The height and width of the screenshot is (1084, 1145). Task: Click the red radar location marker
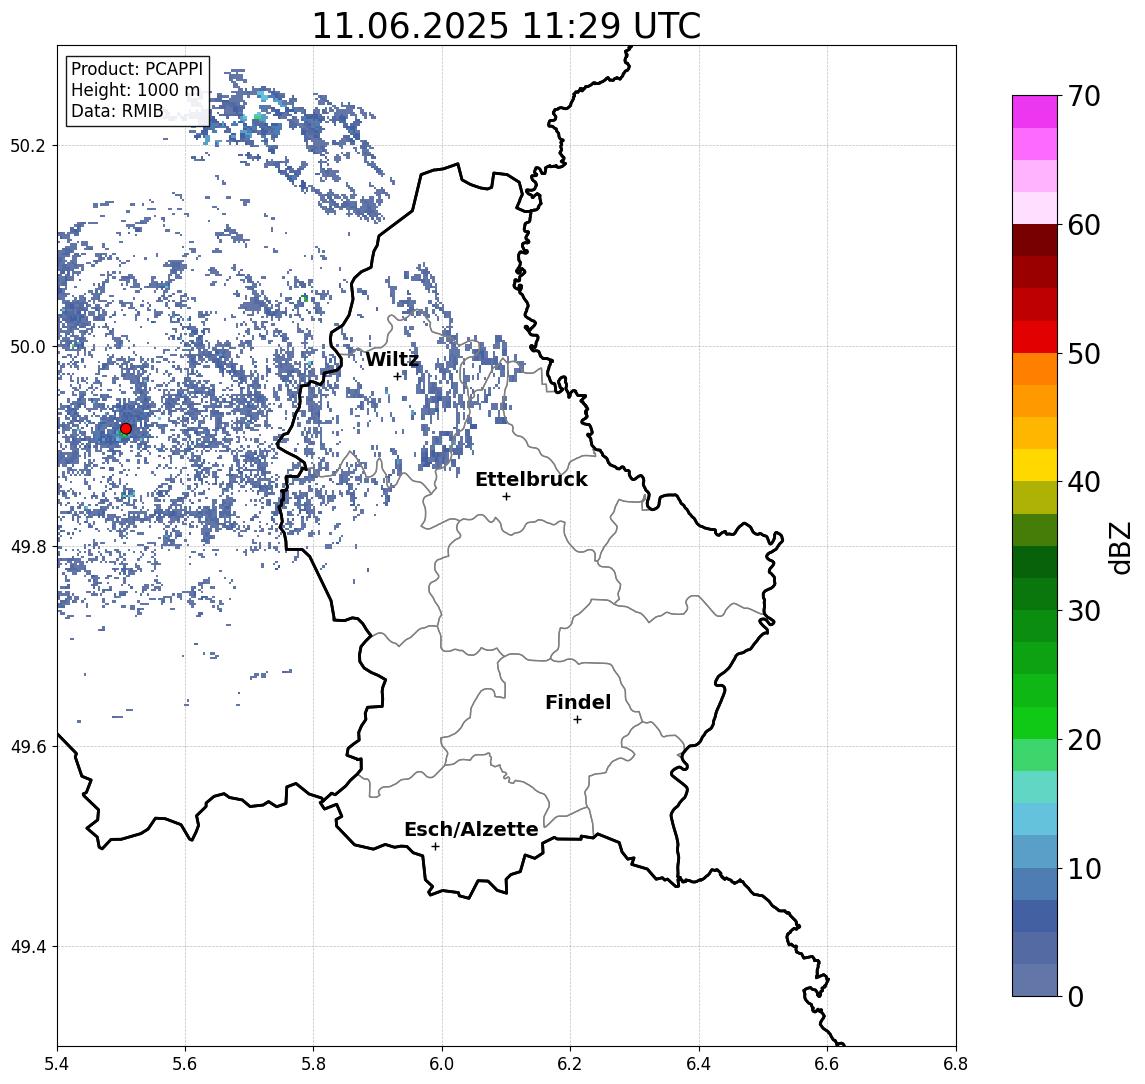(126, 429)
